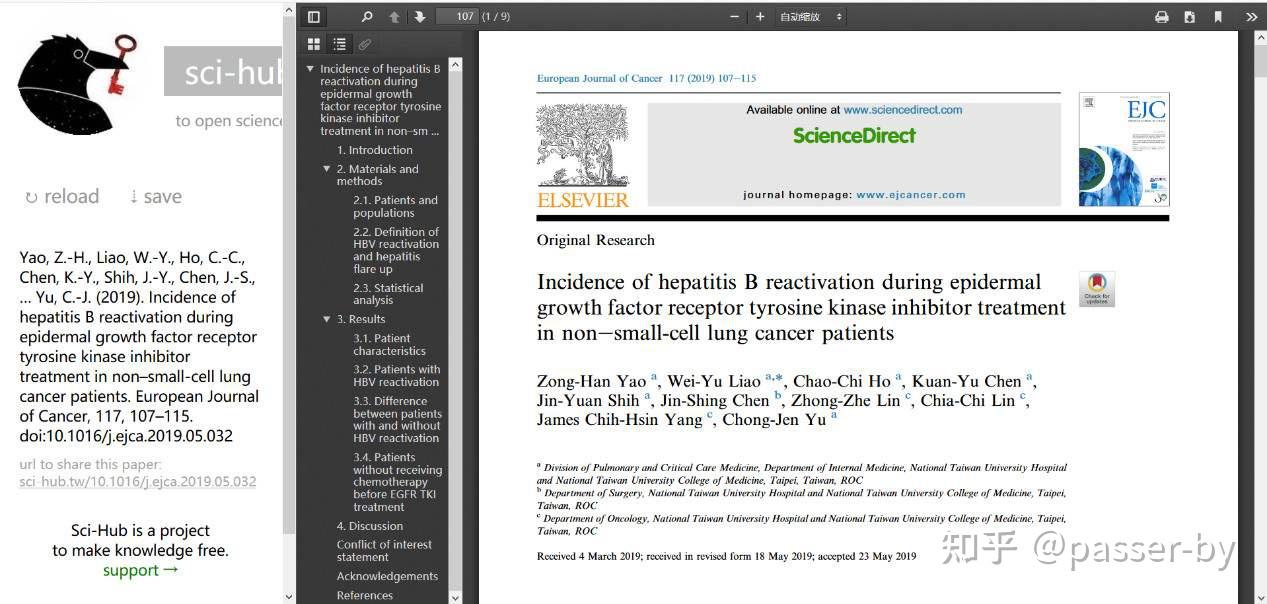
Task: Click the Sci-Hub raven logo
Action: (x=77, y=83)
